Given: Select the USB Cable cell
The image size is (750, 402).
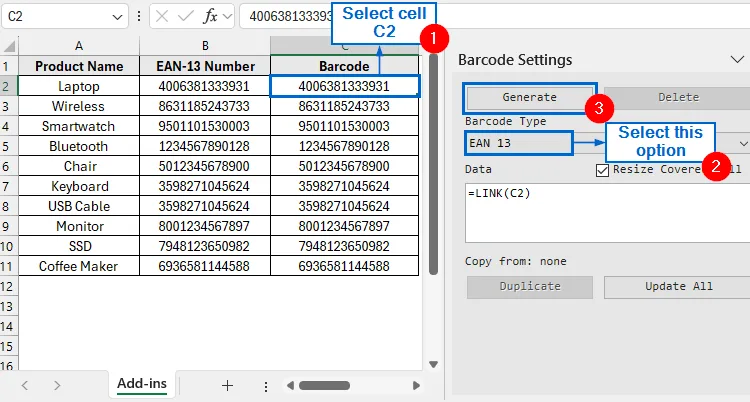Looking at the screenshot, I should [x=79, y=206].
